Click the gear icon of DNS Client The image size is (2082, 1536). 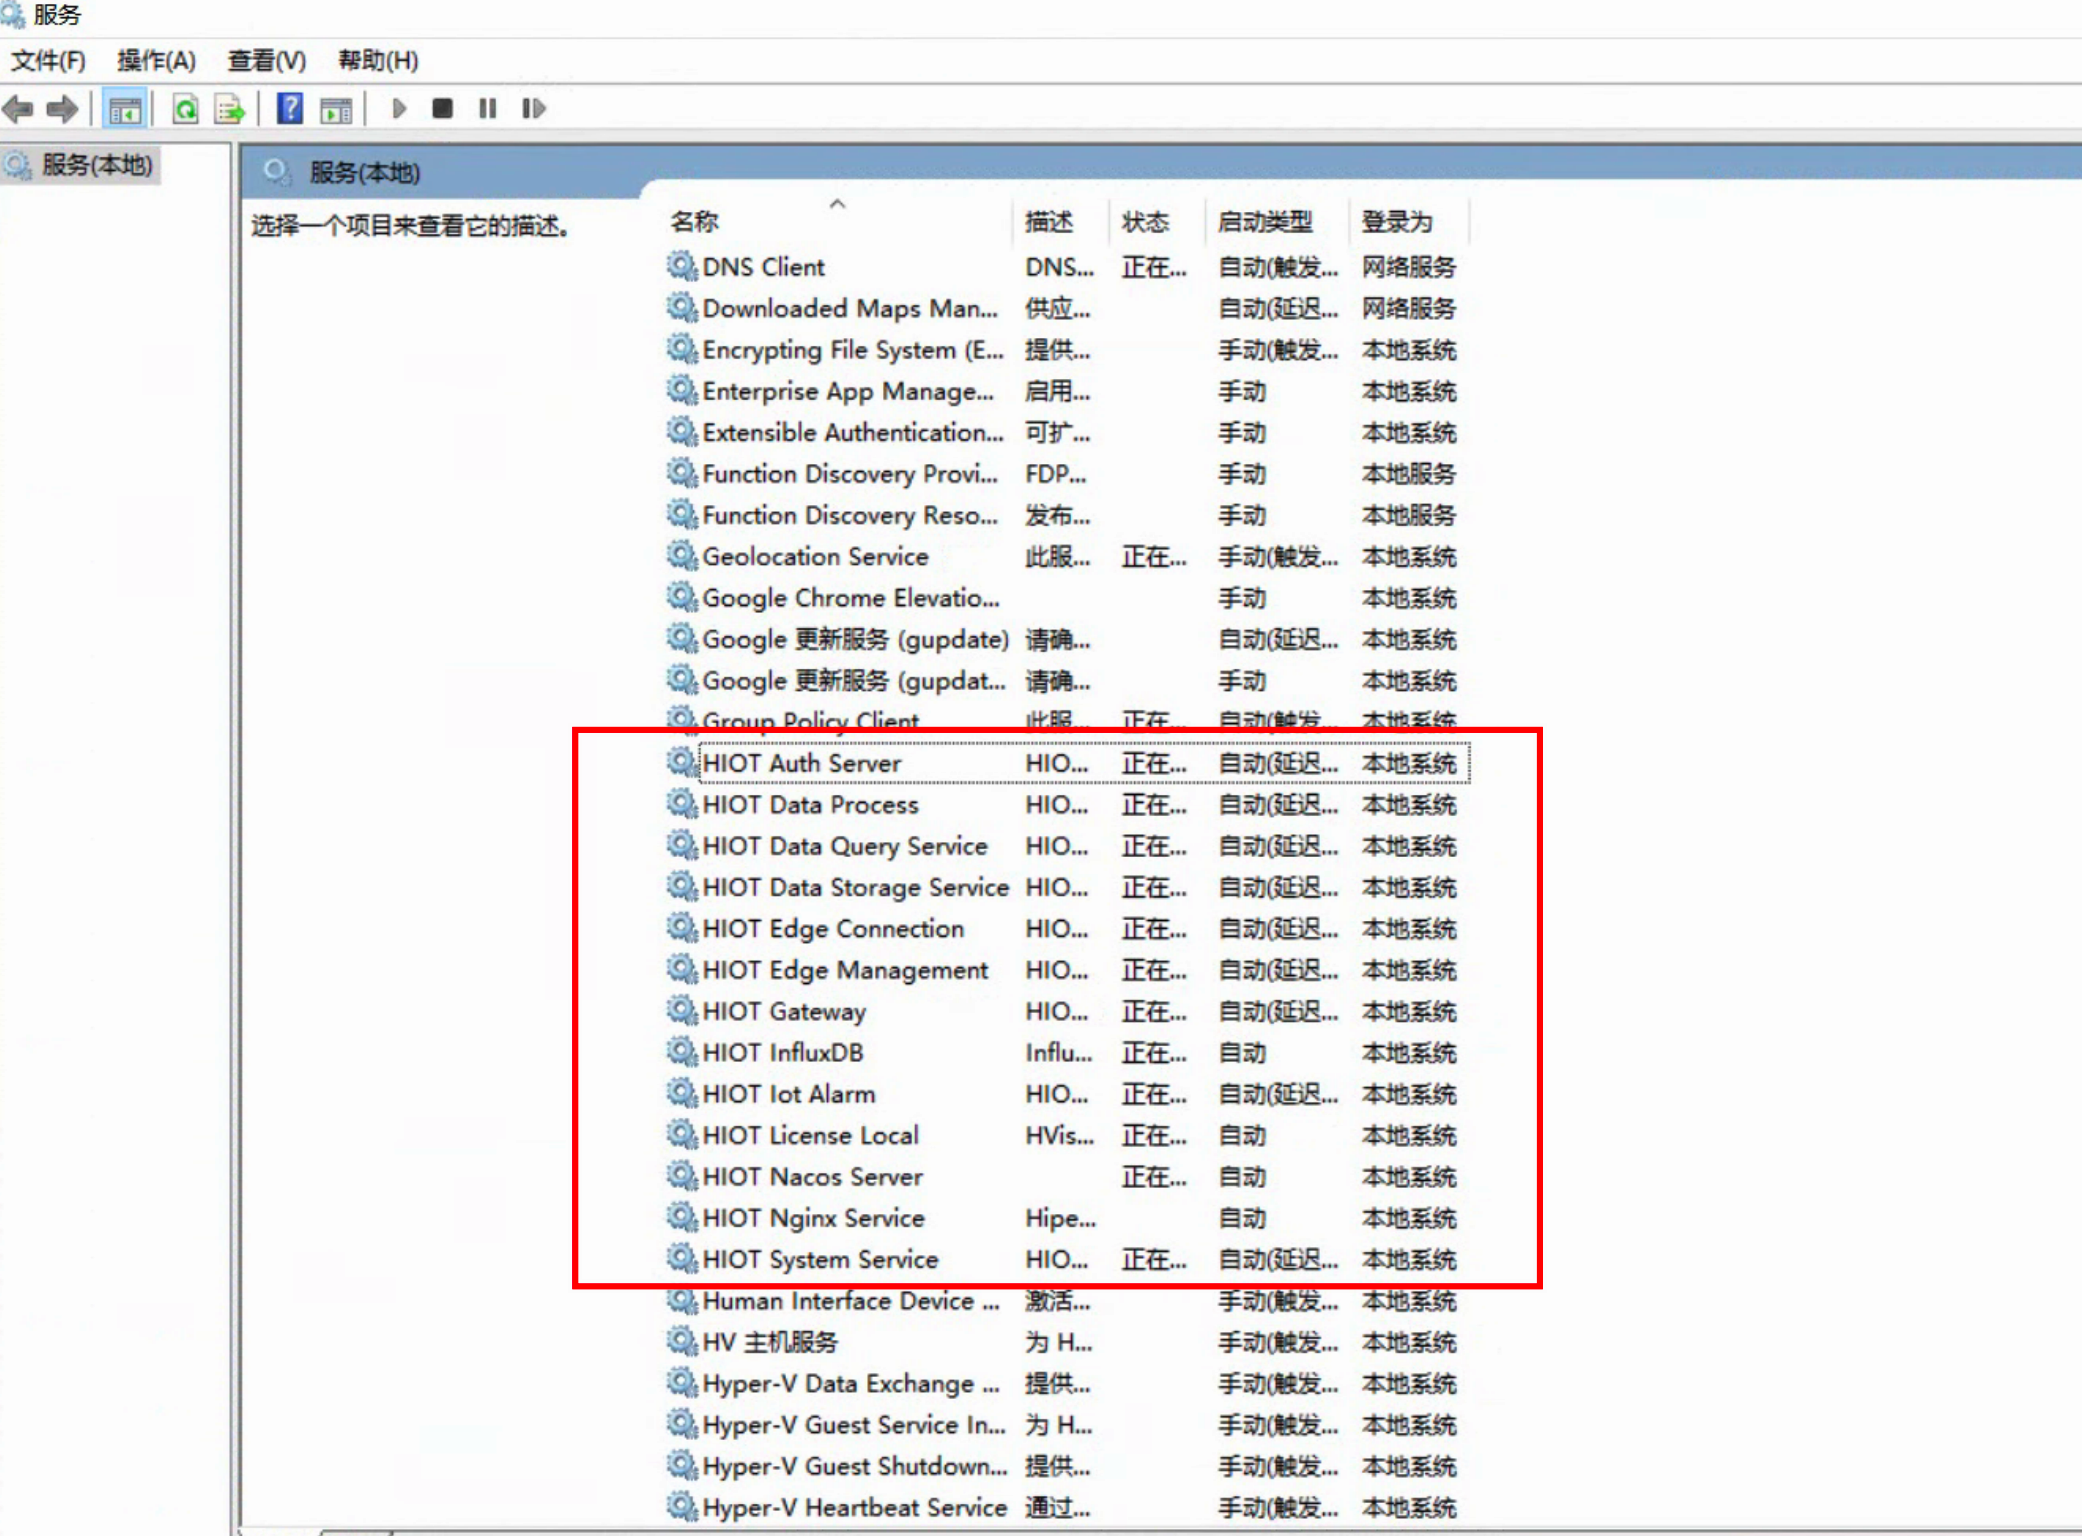coord(682,266)
